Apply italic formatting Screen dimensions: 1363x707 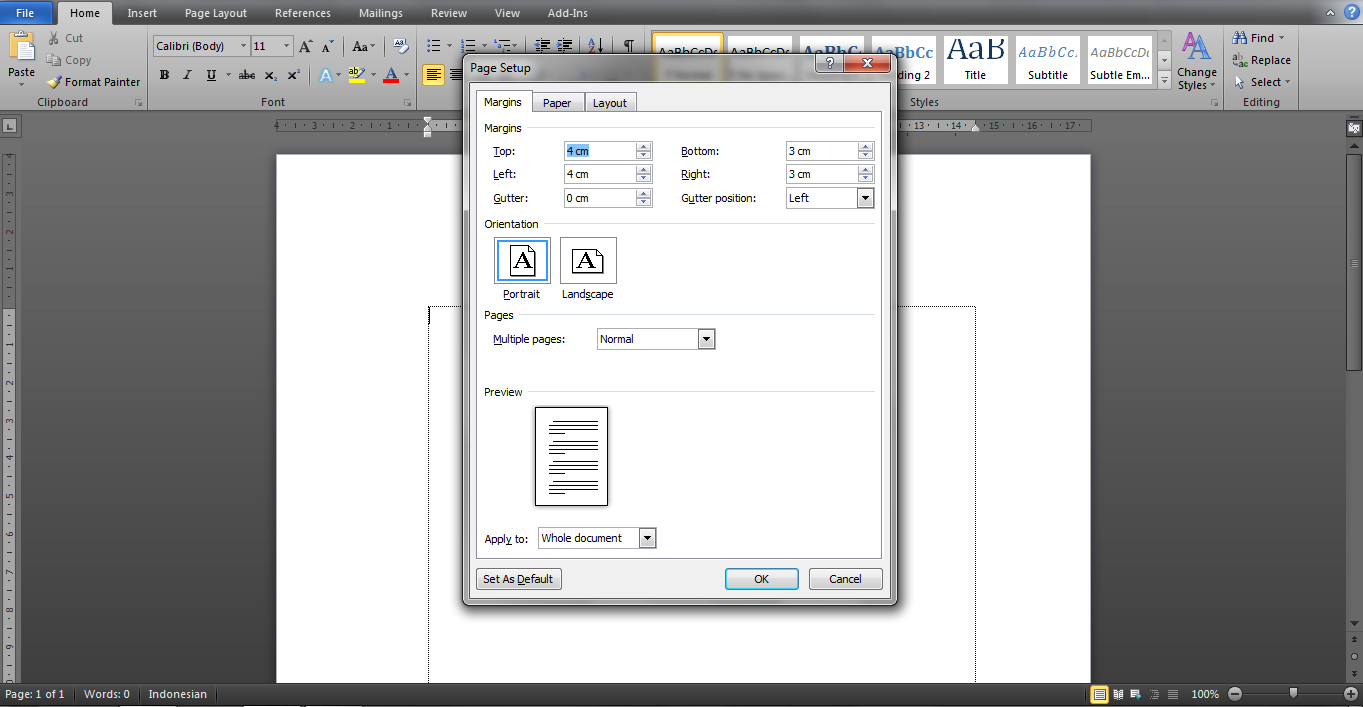[186, 74]
